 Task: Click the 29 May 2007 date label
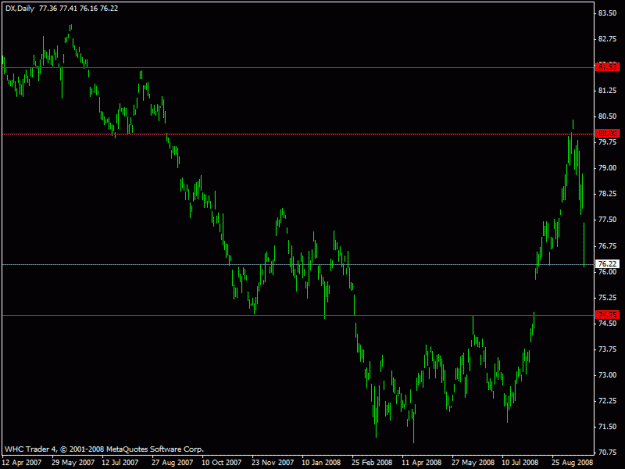coord(73,463)
